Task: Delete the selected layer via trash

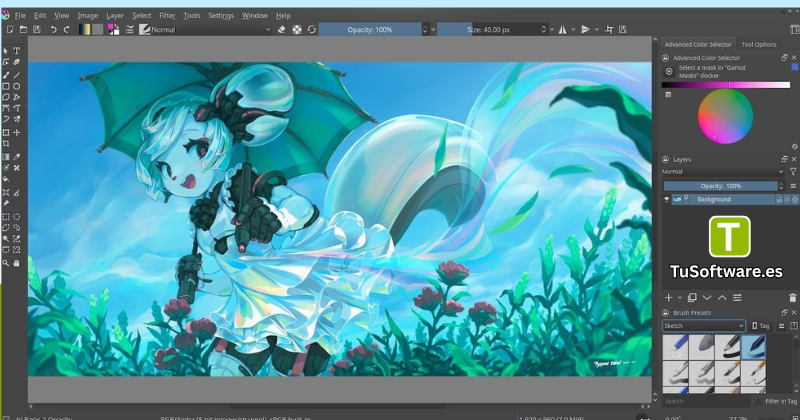Action: point(792,298)
